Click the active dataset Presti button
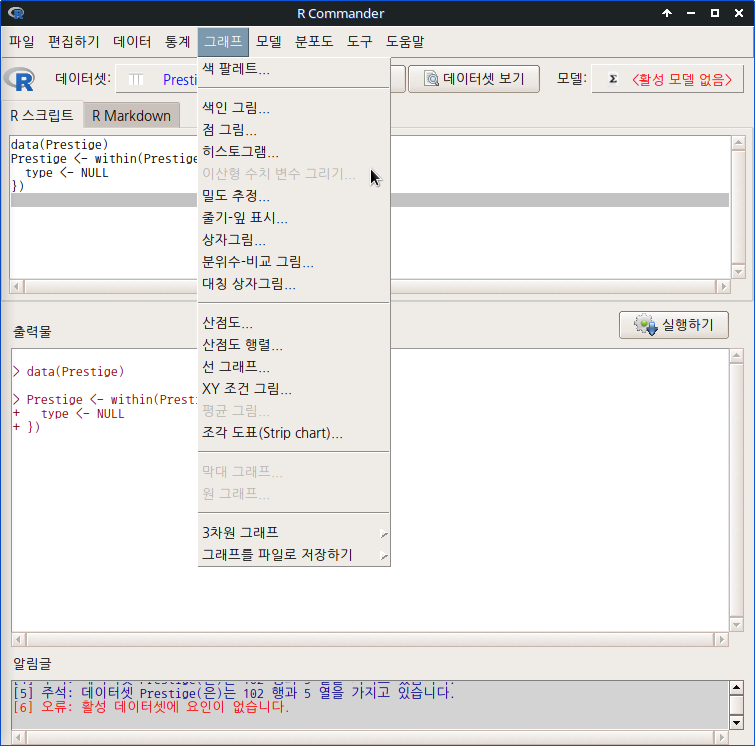The height and width of the screenshot is (746, 755). [x=156, y=79]
